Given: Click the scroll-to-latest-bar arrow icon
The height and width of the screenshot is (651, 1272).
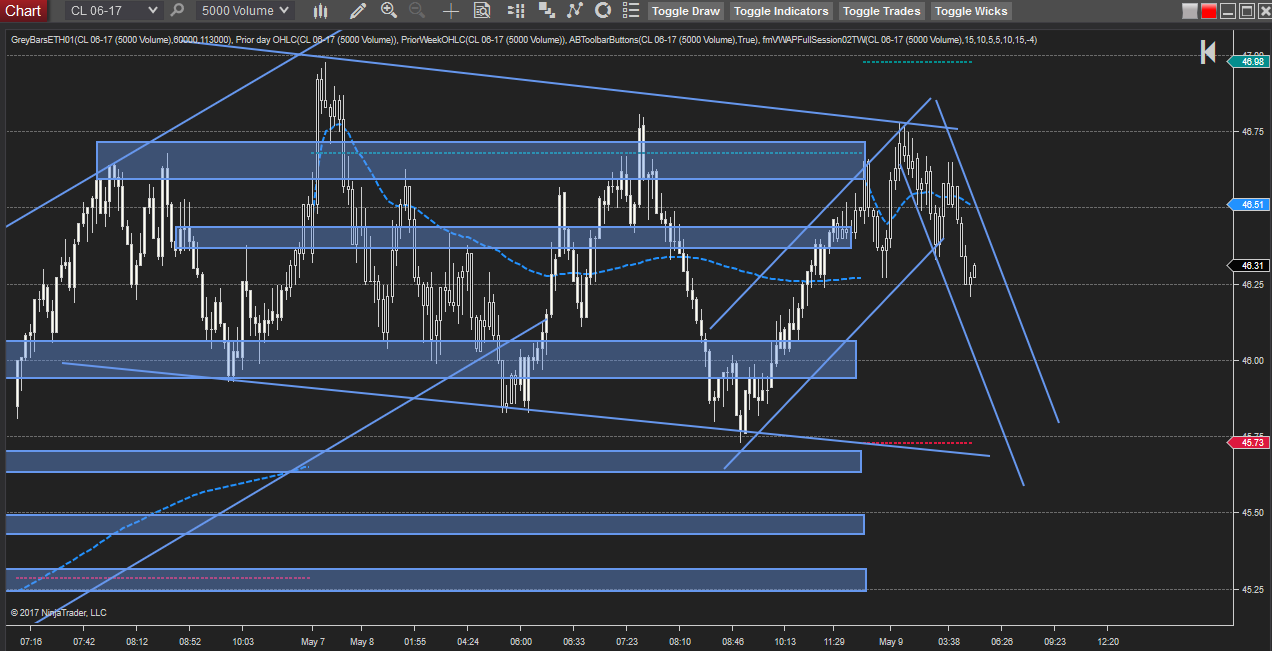Looking at the screenshot, I should click(x=1208, y=52).
